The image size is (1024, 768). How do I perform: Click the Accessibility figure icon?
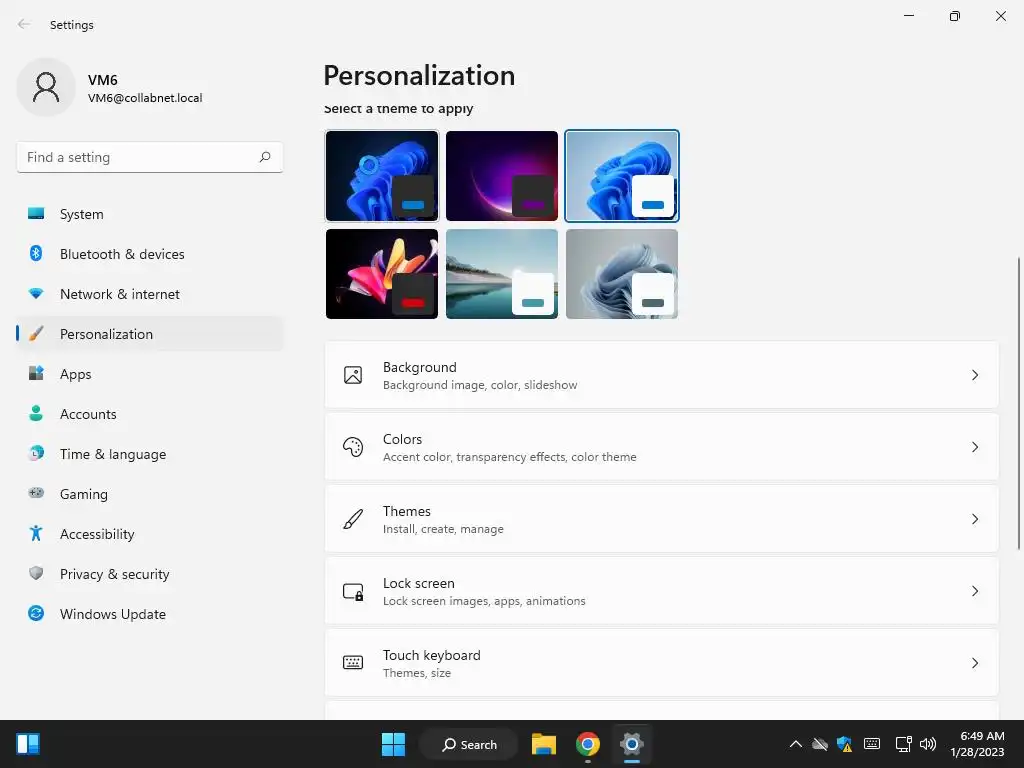36,534
